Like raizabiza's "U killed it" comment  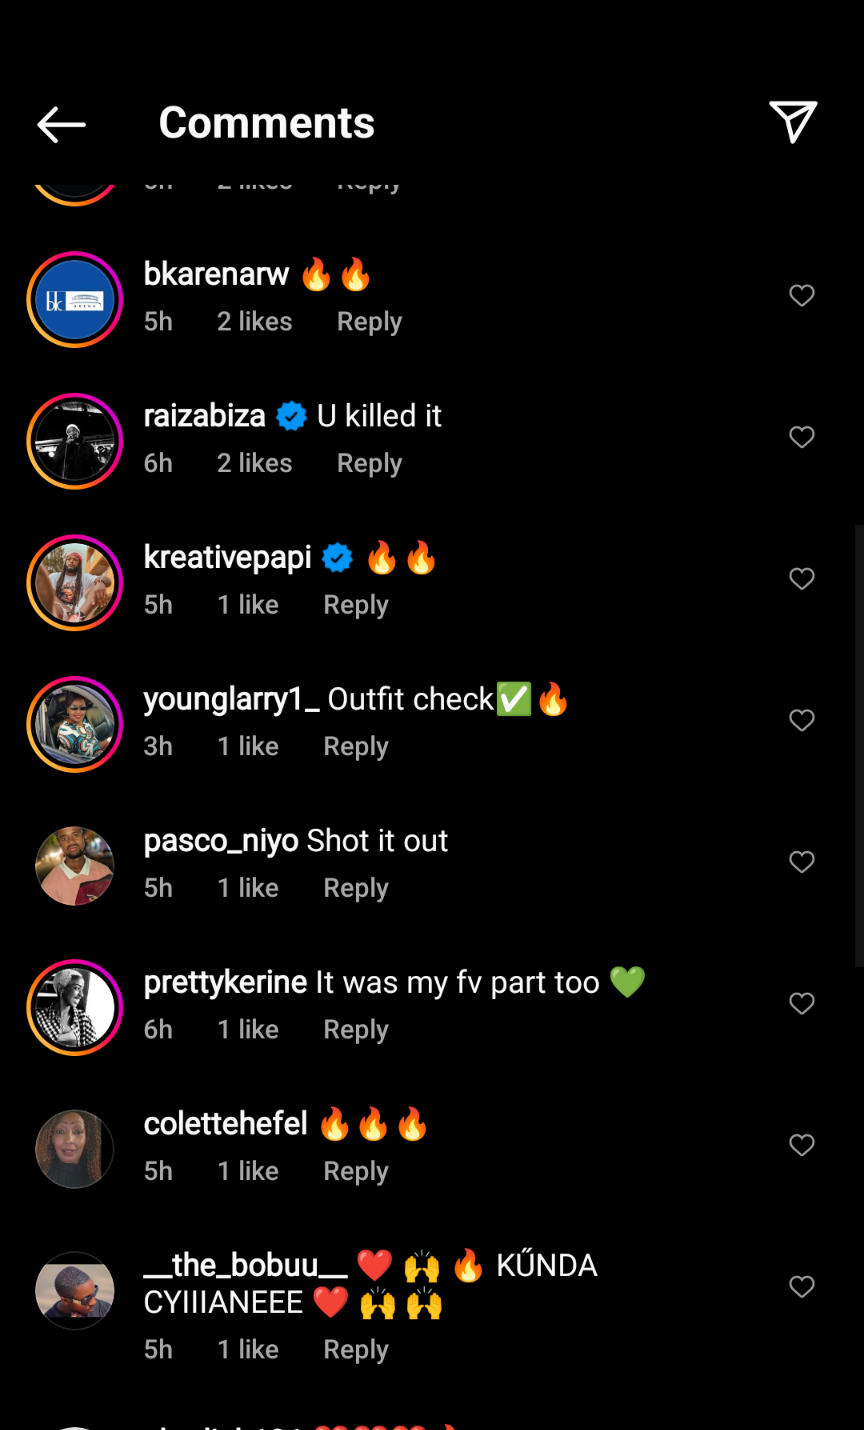point(802,437)
